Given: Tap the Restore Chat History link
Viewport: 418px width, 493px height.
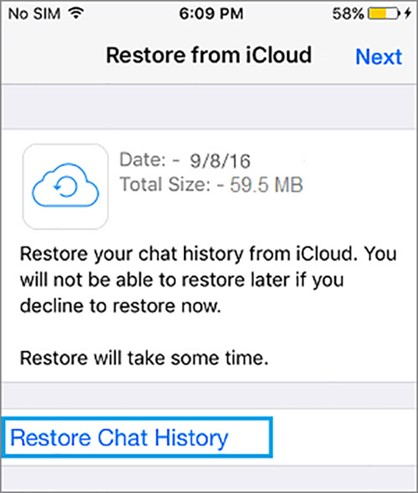Looking at the screenshot, I should (119, 437).
